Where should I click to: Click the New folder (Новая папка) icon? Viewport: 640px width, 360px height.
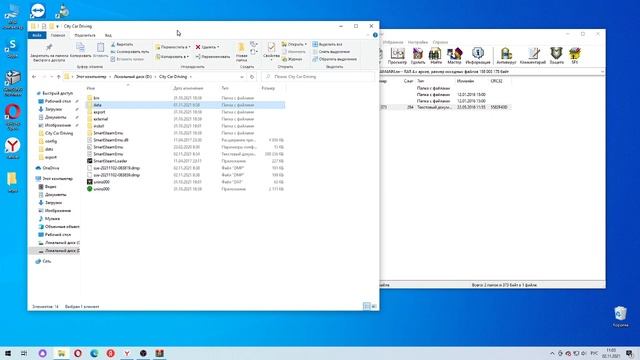242,51
